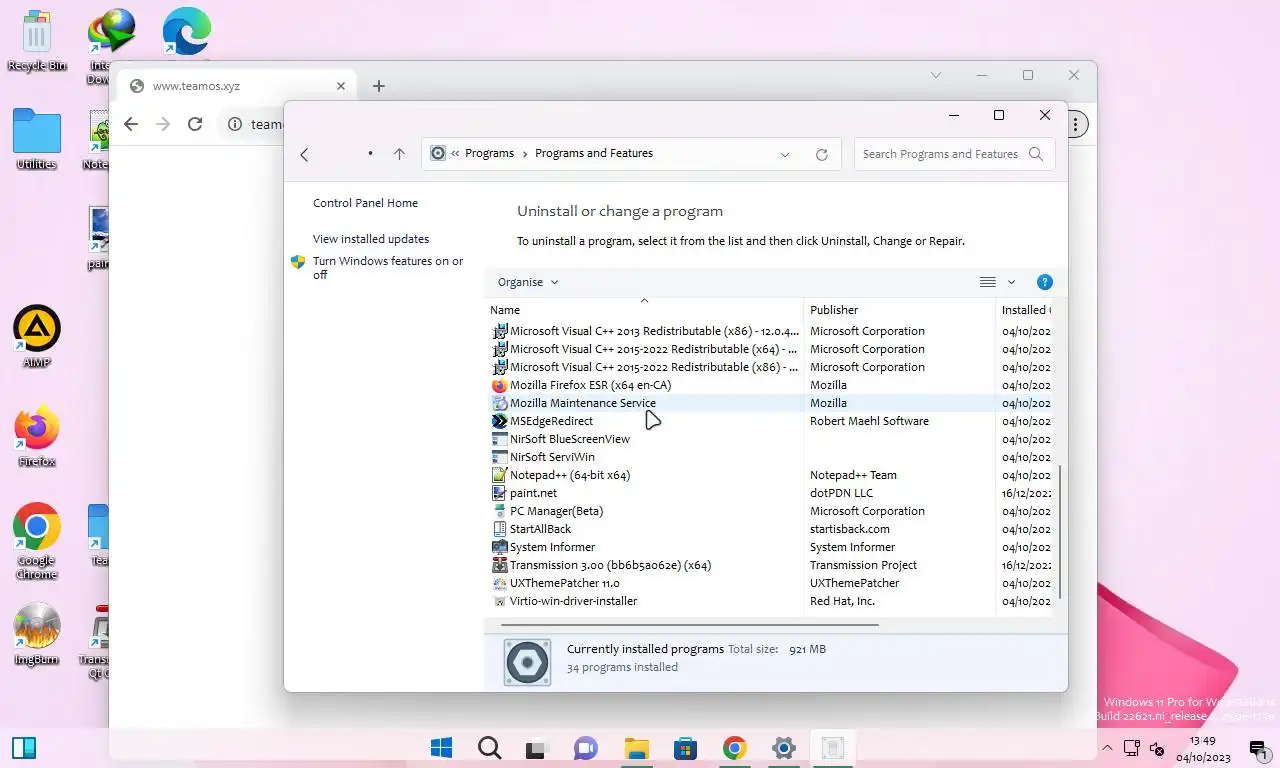
Task: Click the Programs breadcrumb
Action: pos(489,153)
